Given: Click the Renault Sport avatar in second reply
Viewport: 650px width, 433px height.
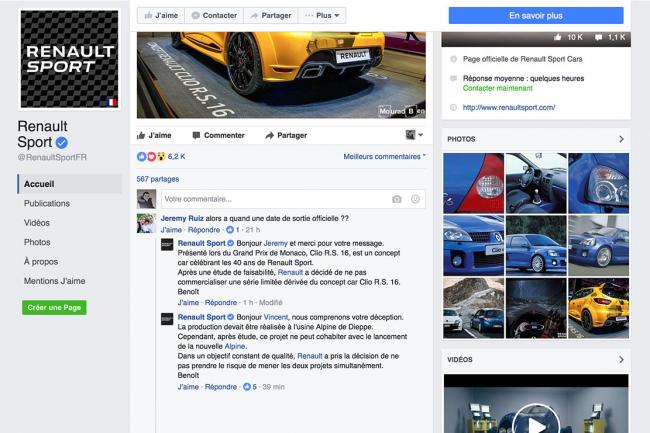Looking at the screenshot, I should coord(167,319).
